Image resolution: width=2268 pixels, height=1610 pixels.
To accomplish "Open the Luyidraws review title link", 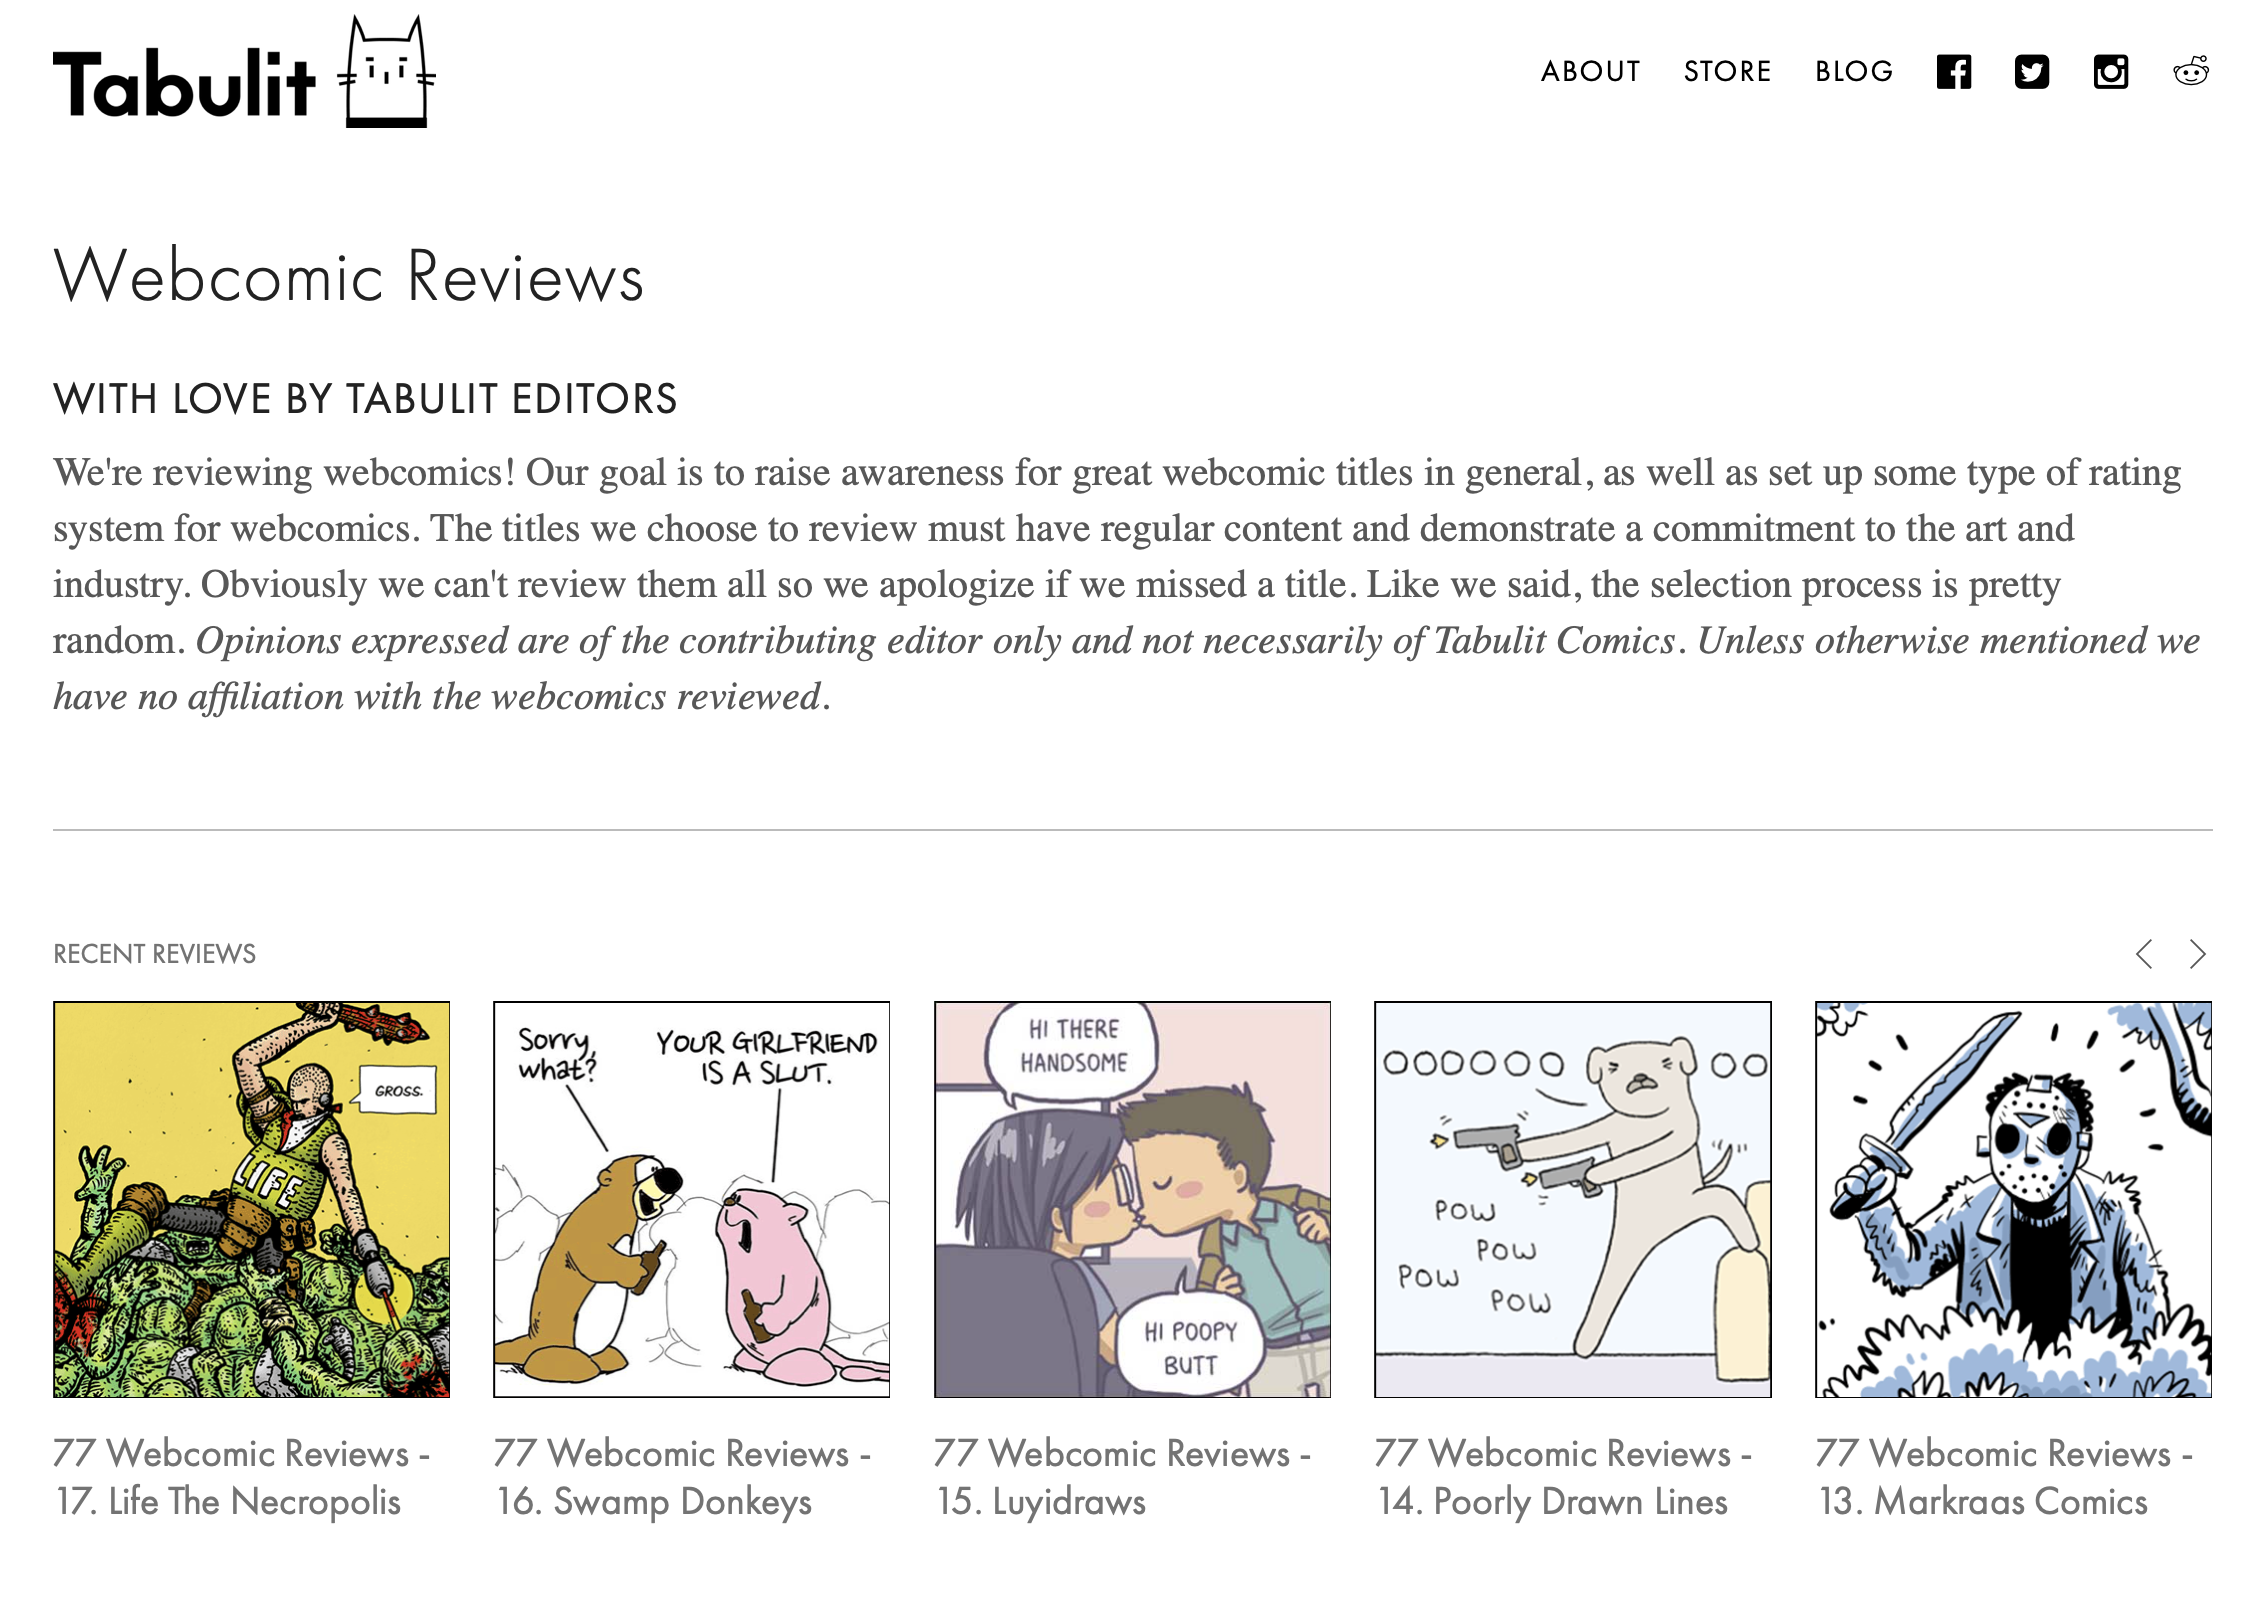I will pyautogui.click(x=1122, y=1477).
